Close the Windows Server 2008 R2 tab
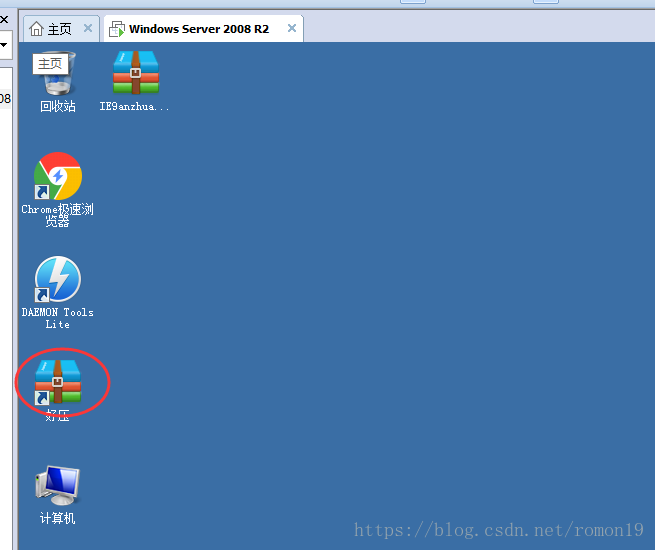655x550 pixels. 292,28
